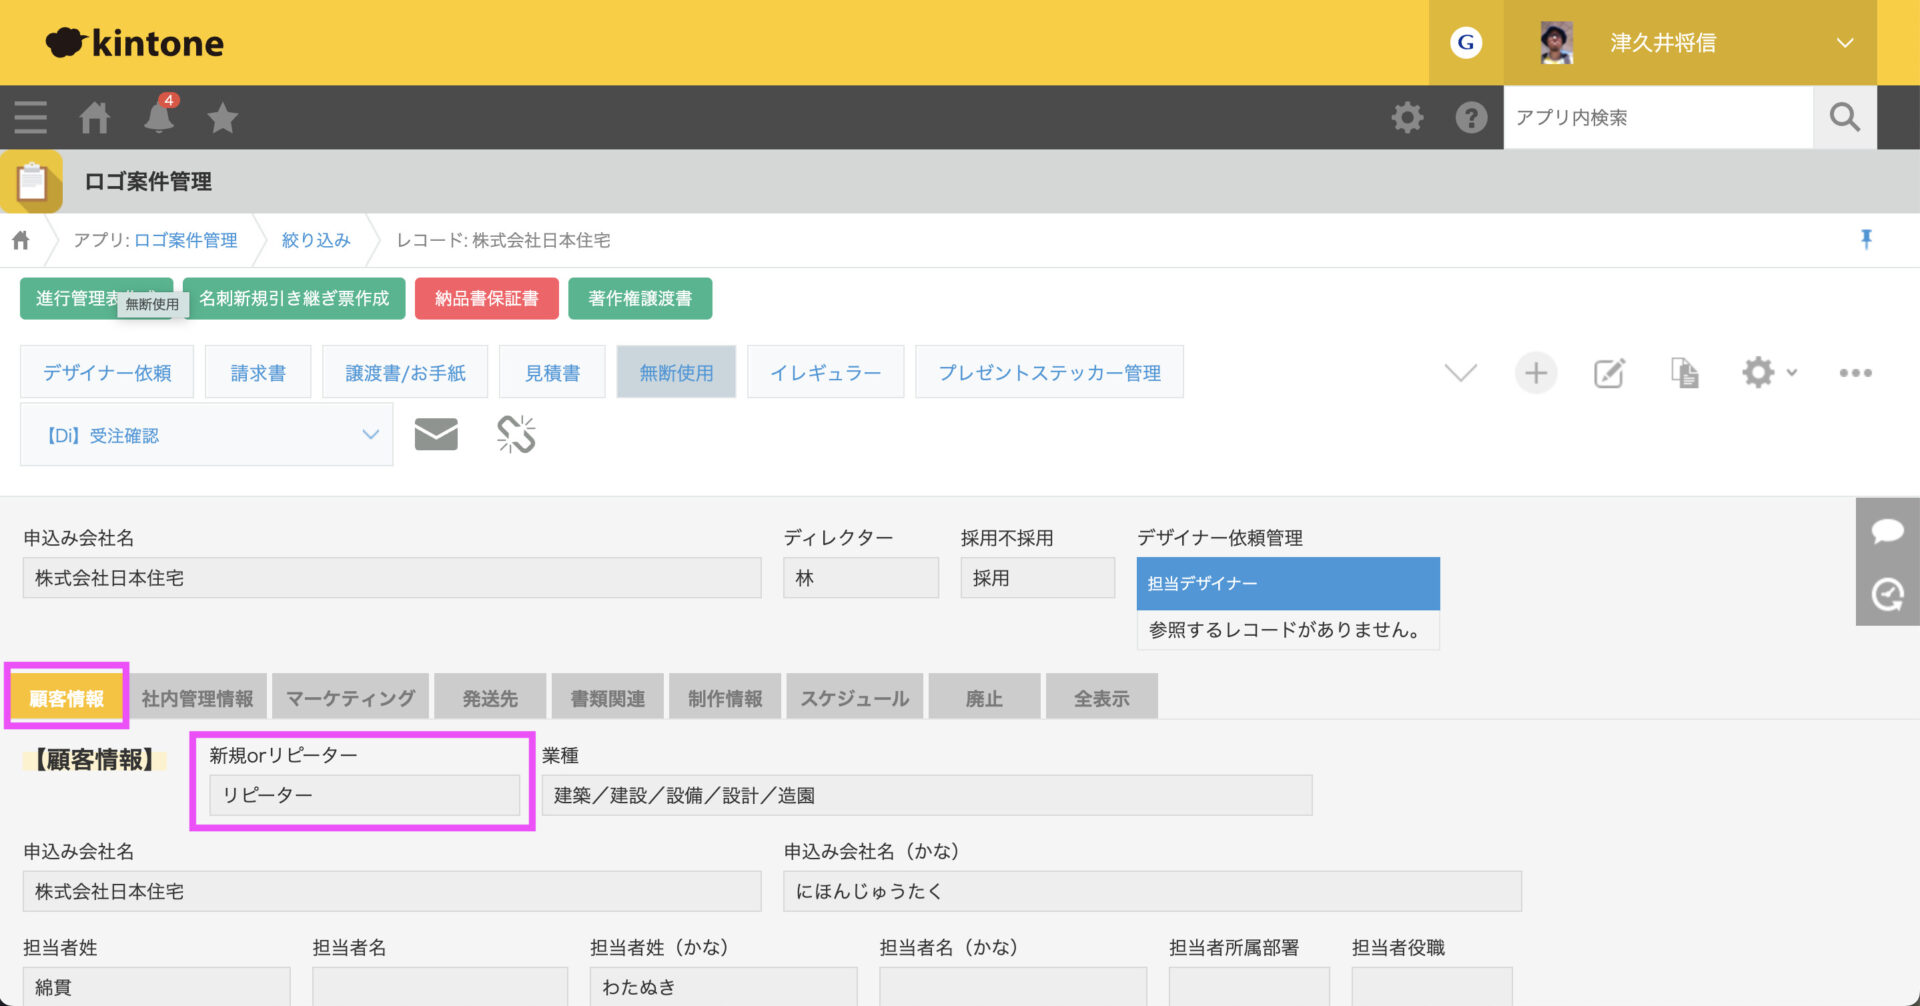This screenshot has width=1920, height=1006.
Task: Open the 【Di】受注確認 dropdown
Action: [x=207, y=435]
